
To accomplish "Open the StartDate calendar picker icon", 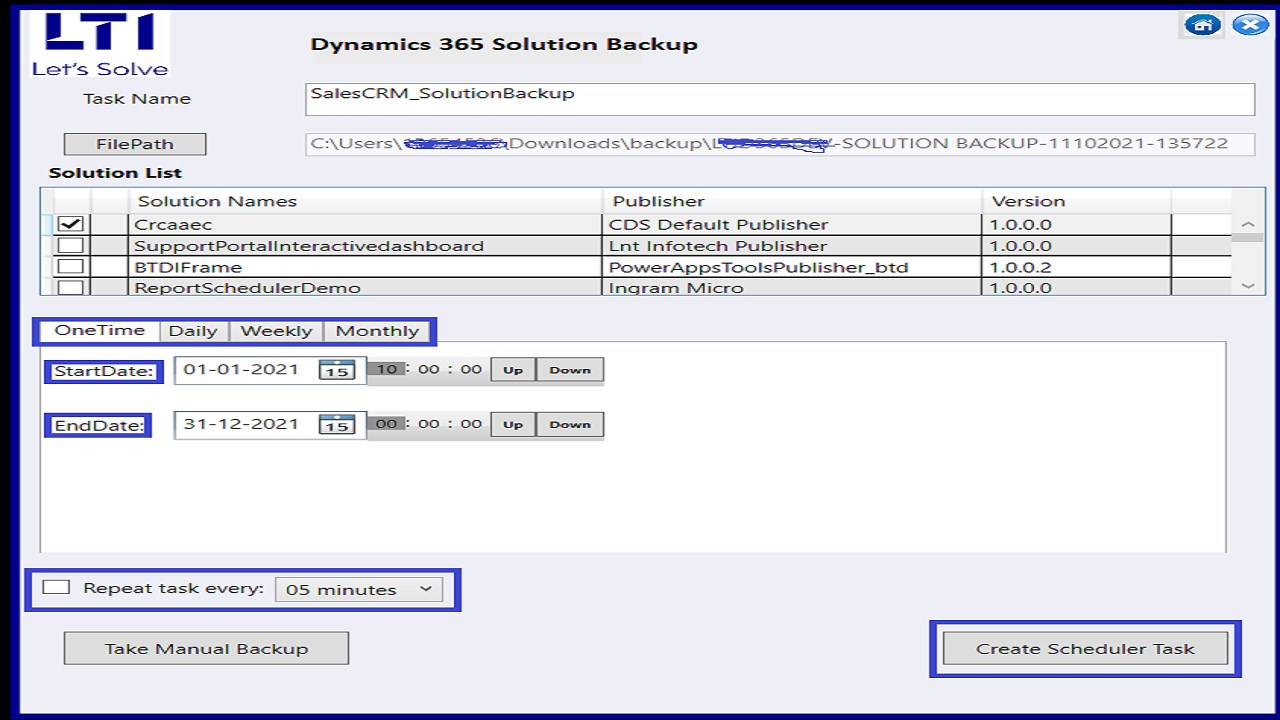I will coord(336,369).
